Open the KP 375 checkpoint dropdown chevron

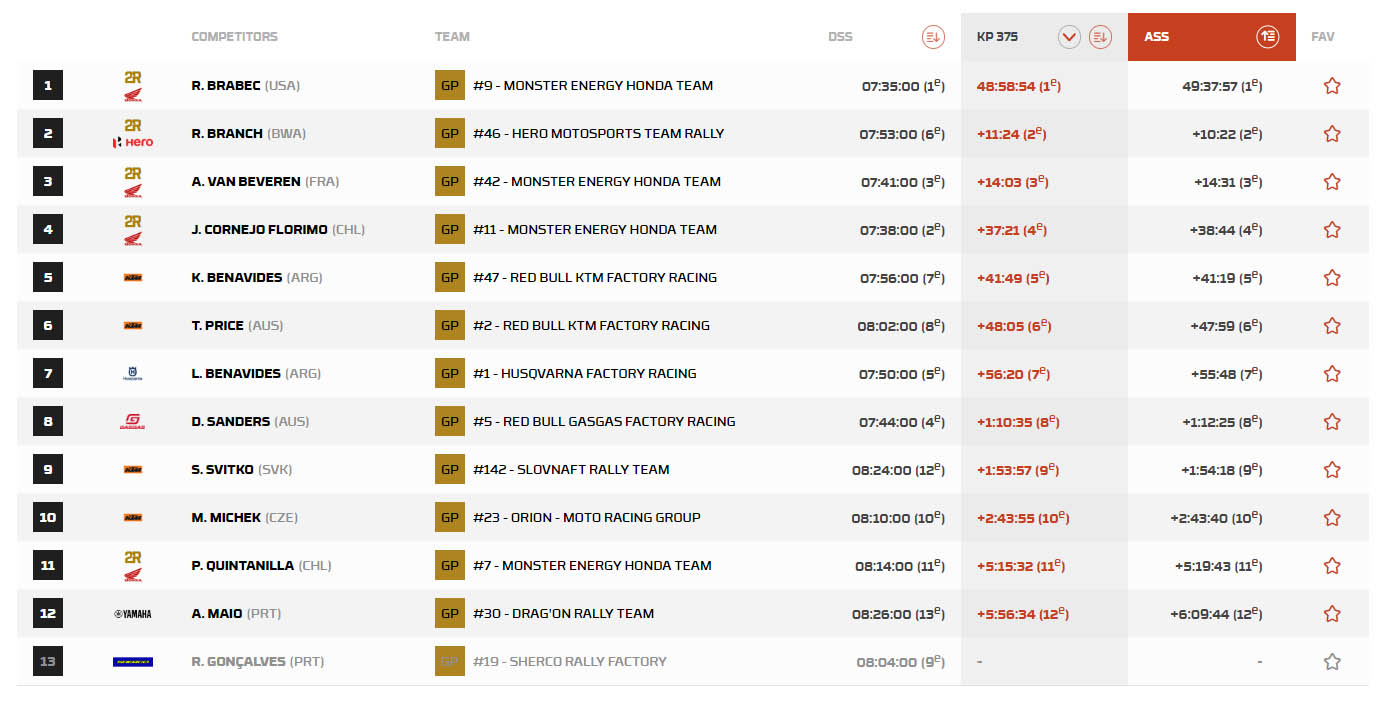(1069, 37)
